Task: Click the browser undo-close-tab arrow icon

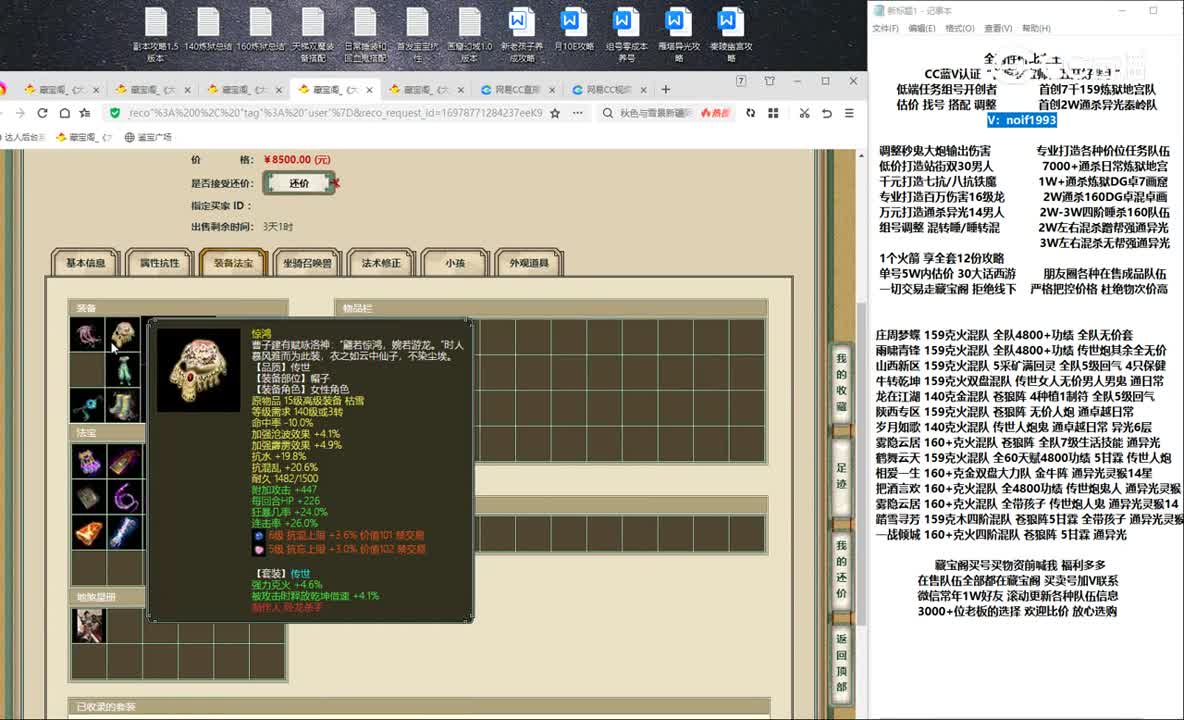Action: (x=827, y=113)
